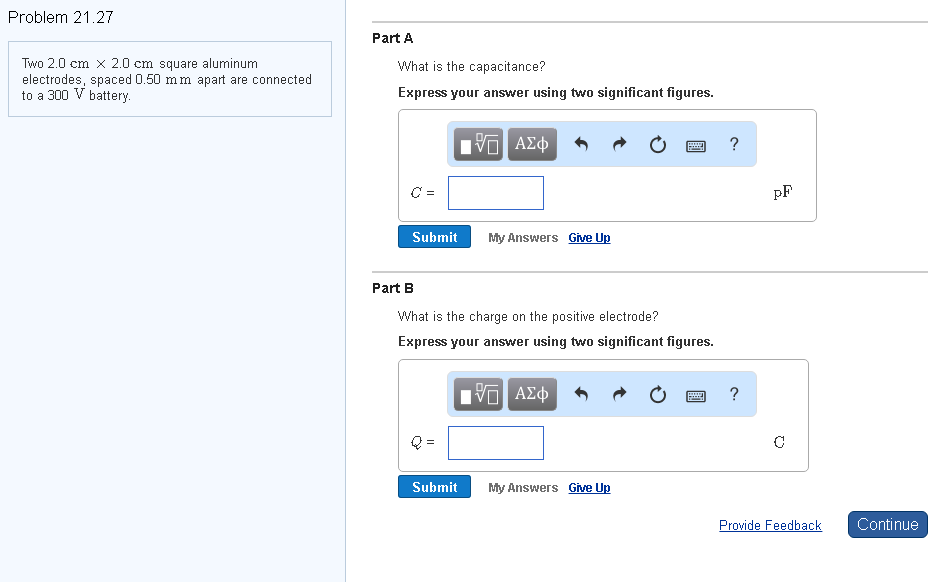Click undo arrow in Part A toolbar

(x=581, y=145)
